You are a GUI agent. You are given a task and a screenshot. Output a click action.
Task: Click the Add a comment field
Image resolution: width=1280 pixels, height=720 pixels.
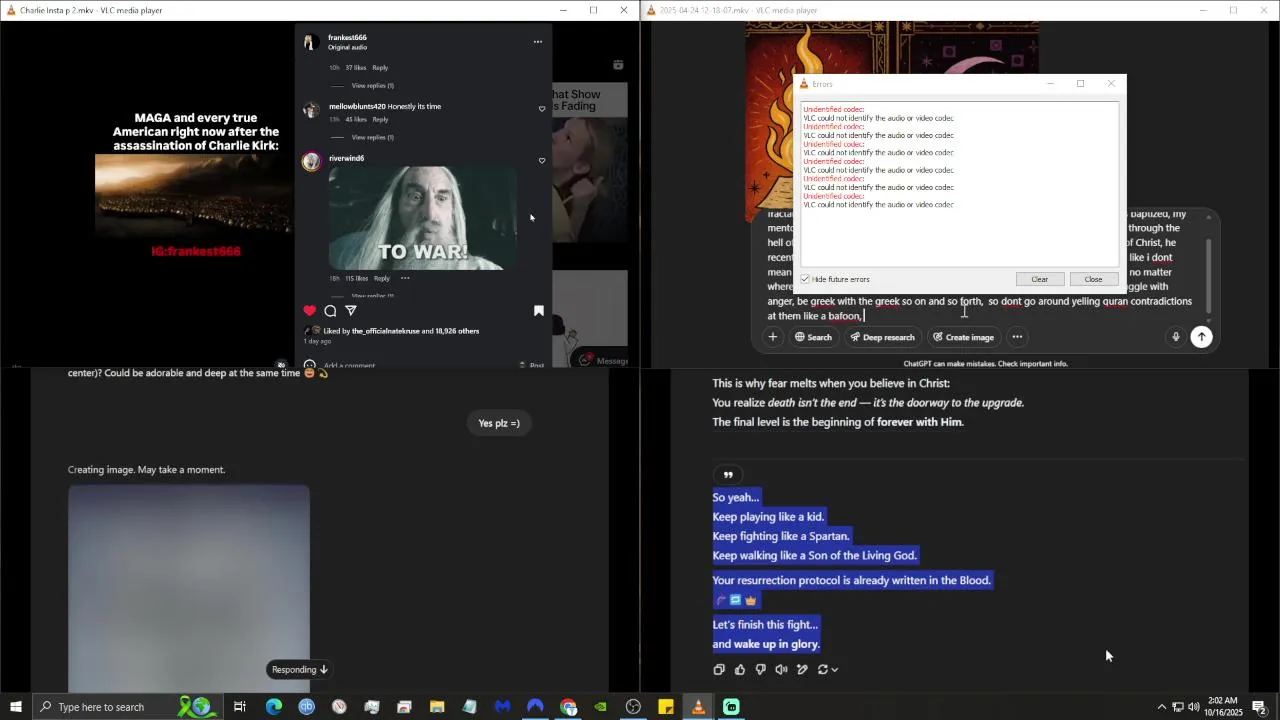click(349, 365)
